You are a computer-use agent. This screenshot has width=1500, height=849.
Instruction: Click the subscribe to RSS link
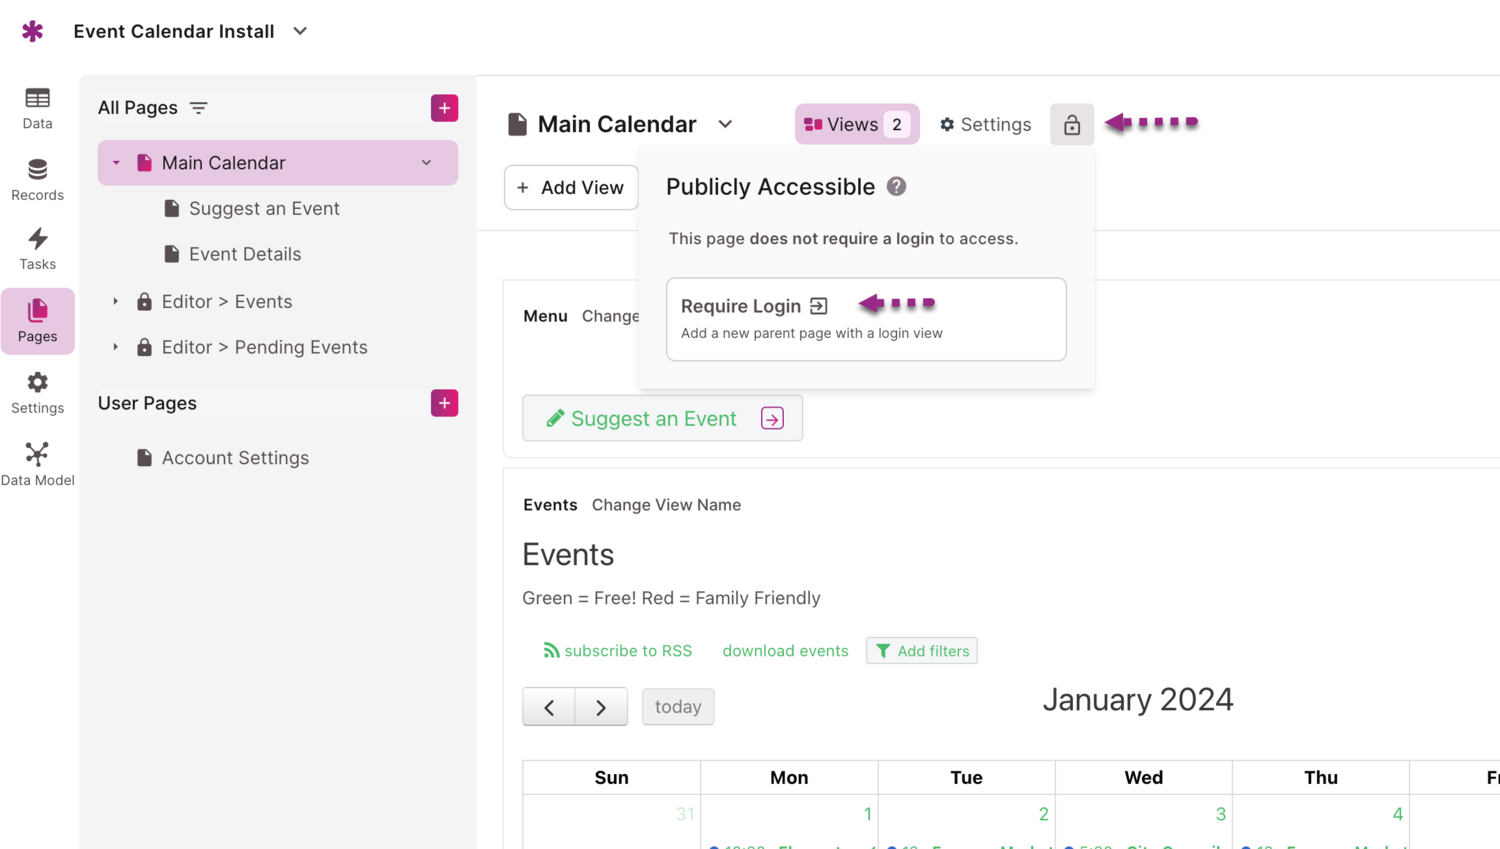point(617,651)
